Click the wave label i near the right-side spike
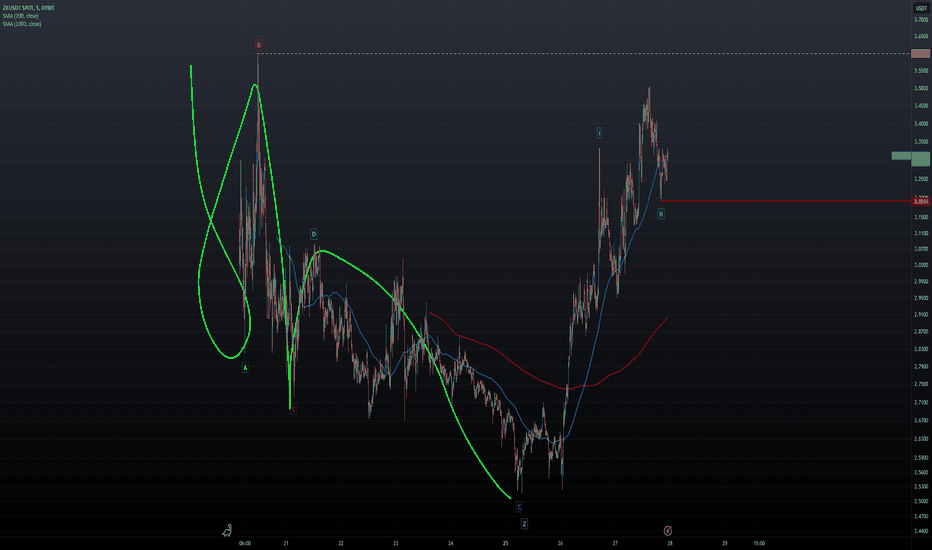 [x=599, y=133]
